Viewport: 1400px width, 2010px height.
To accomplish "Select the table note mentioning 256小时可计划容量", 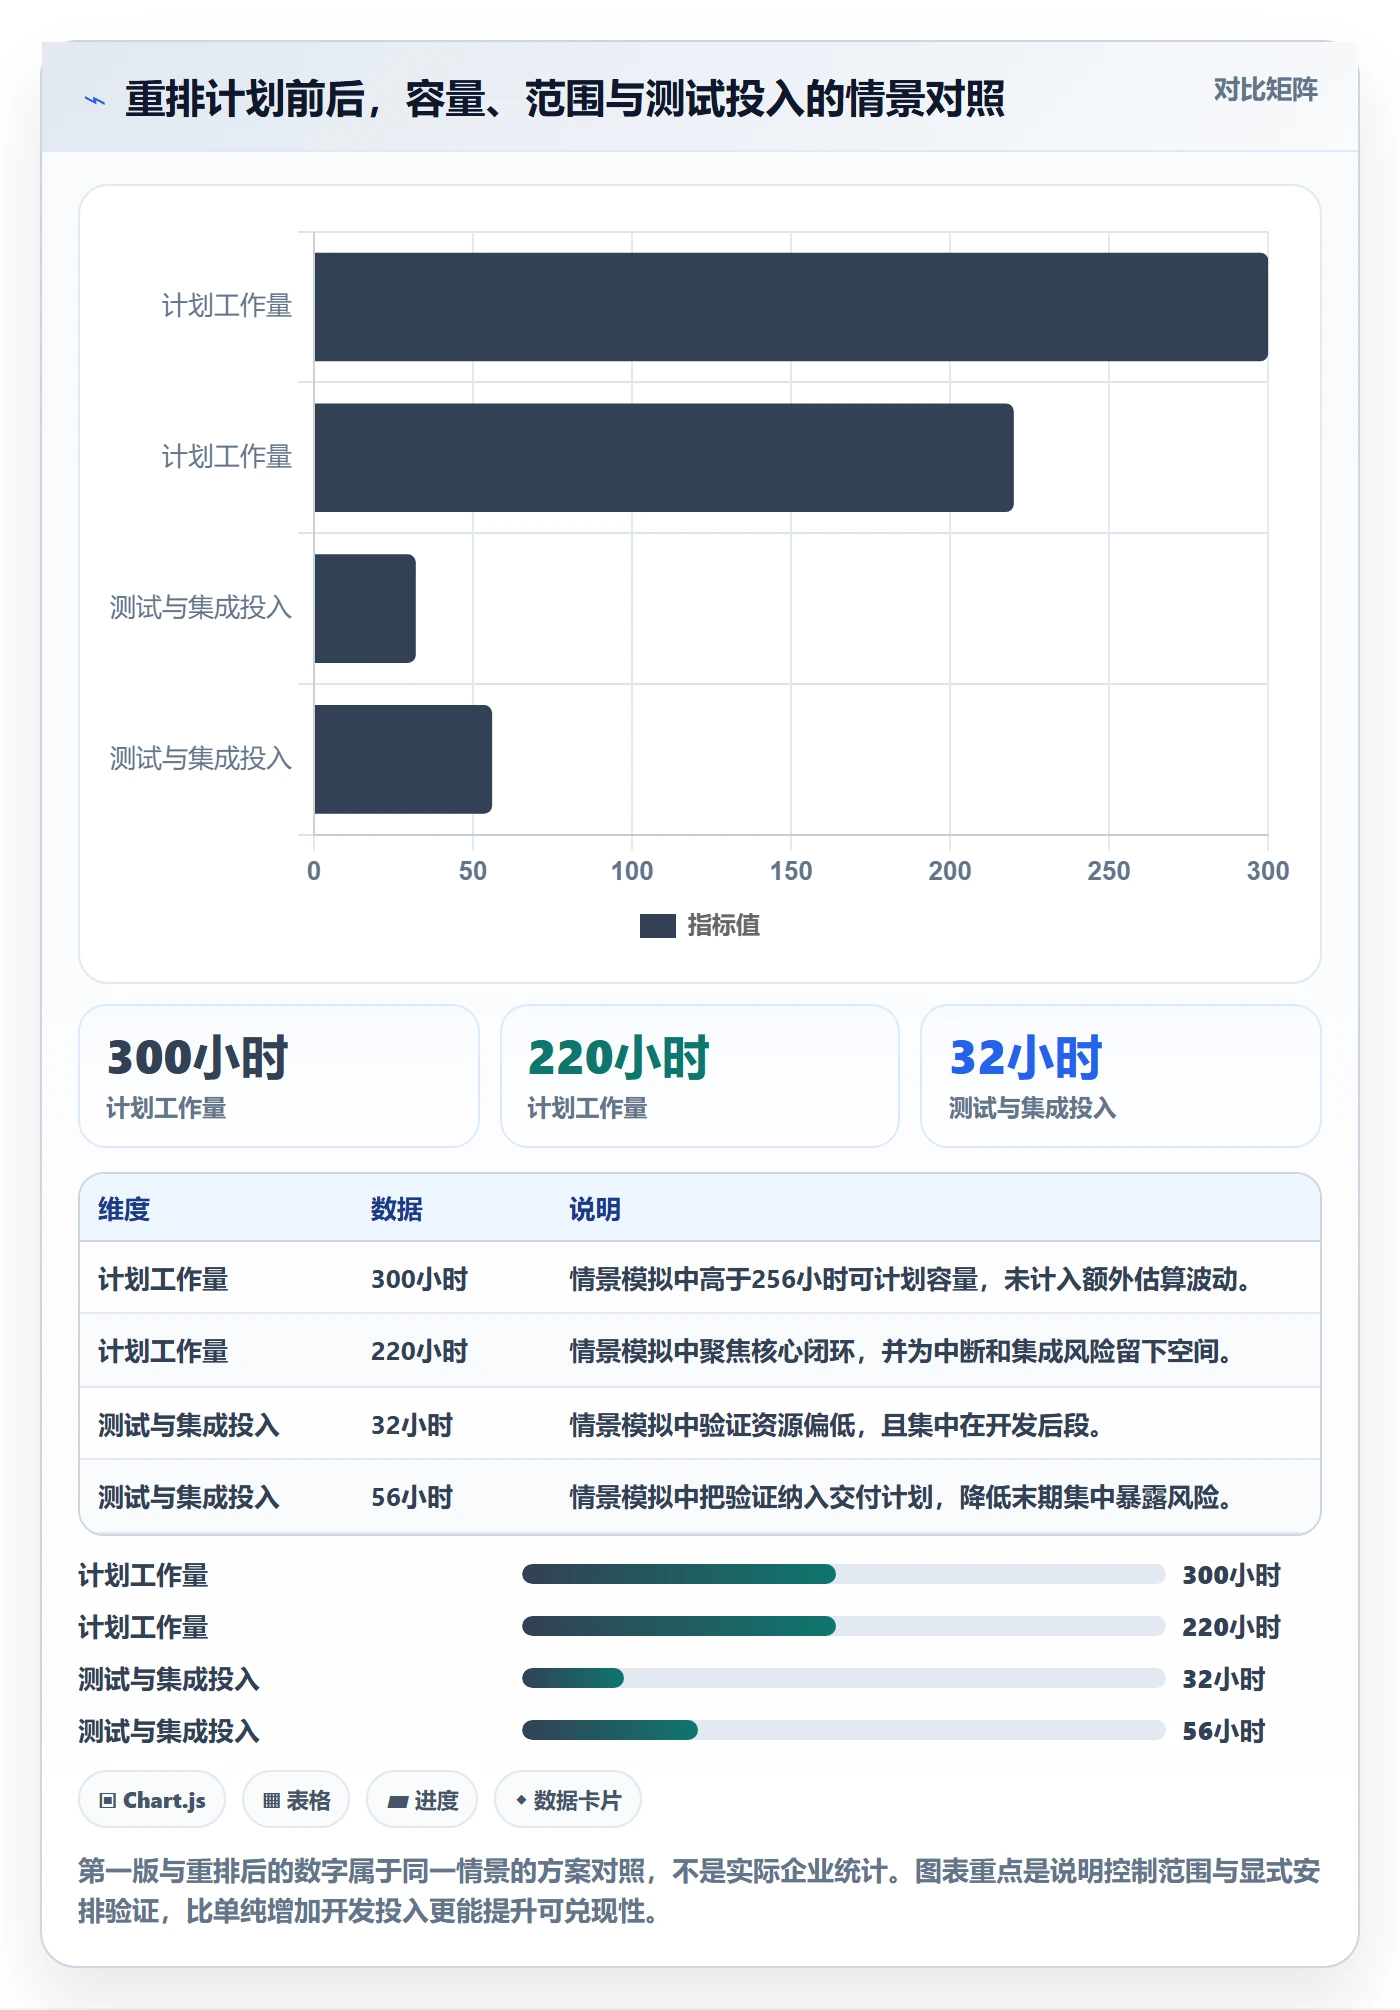I will tap(911, 1279).
